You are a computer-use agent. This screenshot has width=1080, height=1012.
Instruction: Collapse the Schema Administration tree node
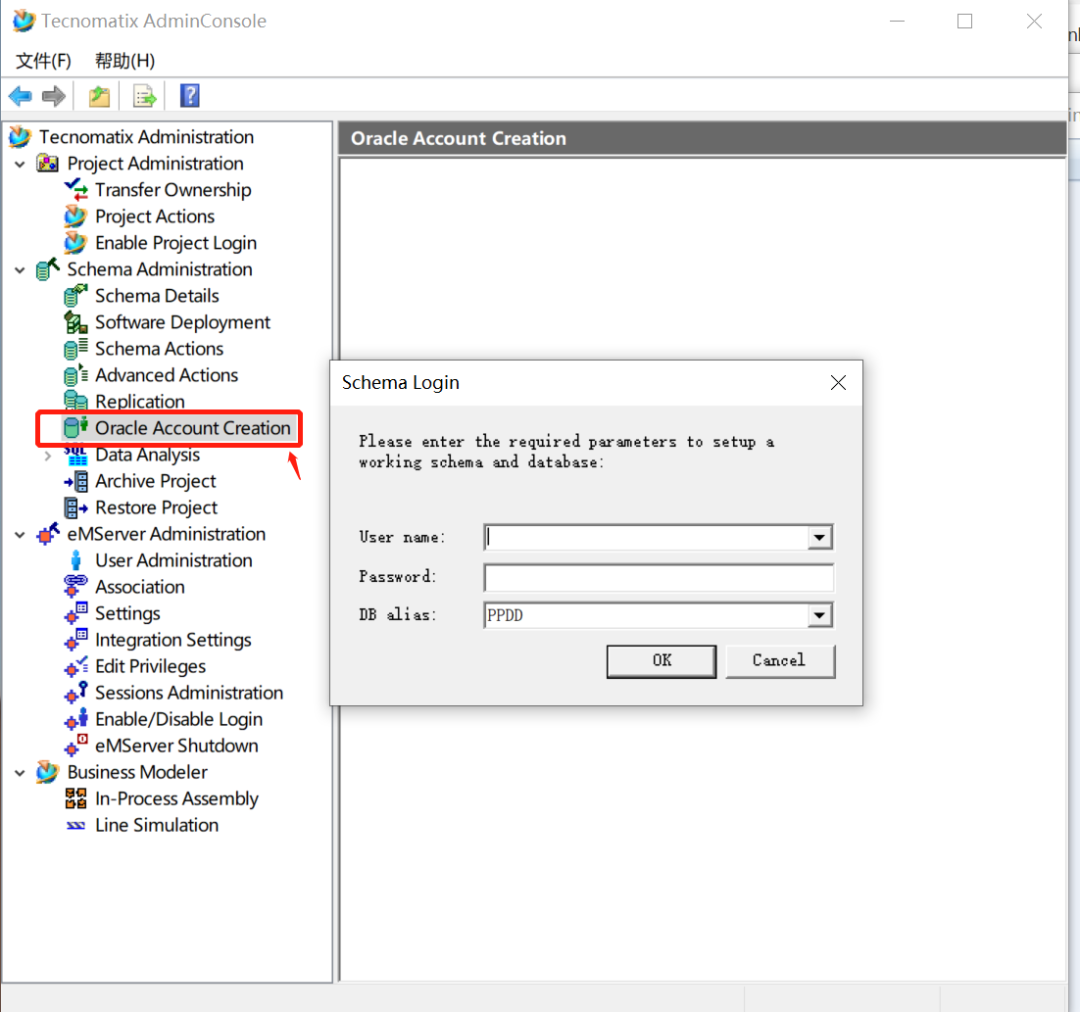[20, 270]
